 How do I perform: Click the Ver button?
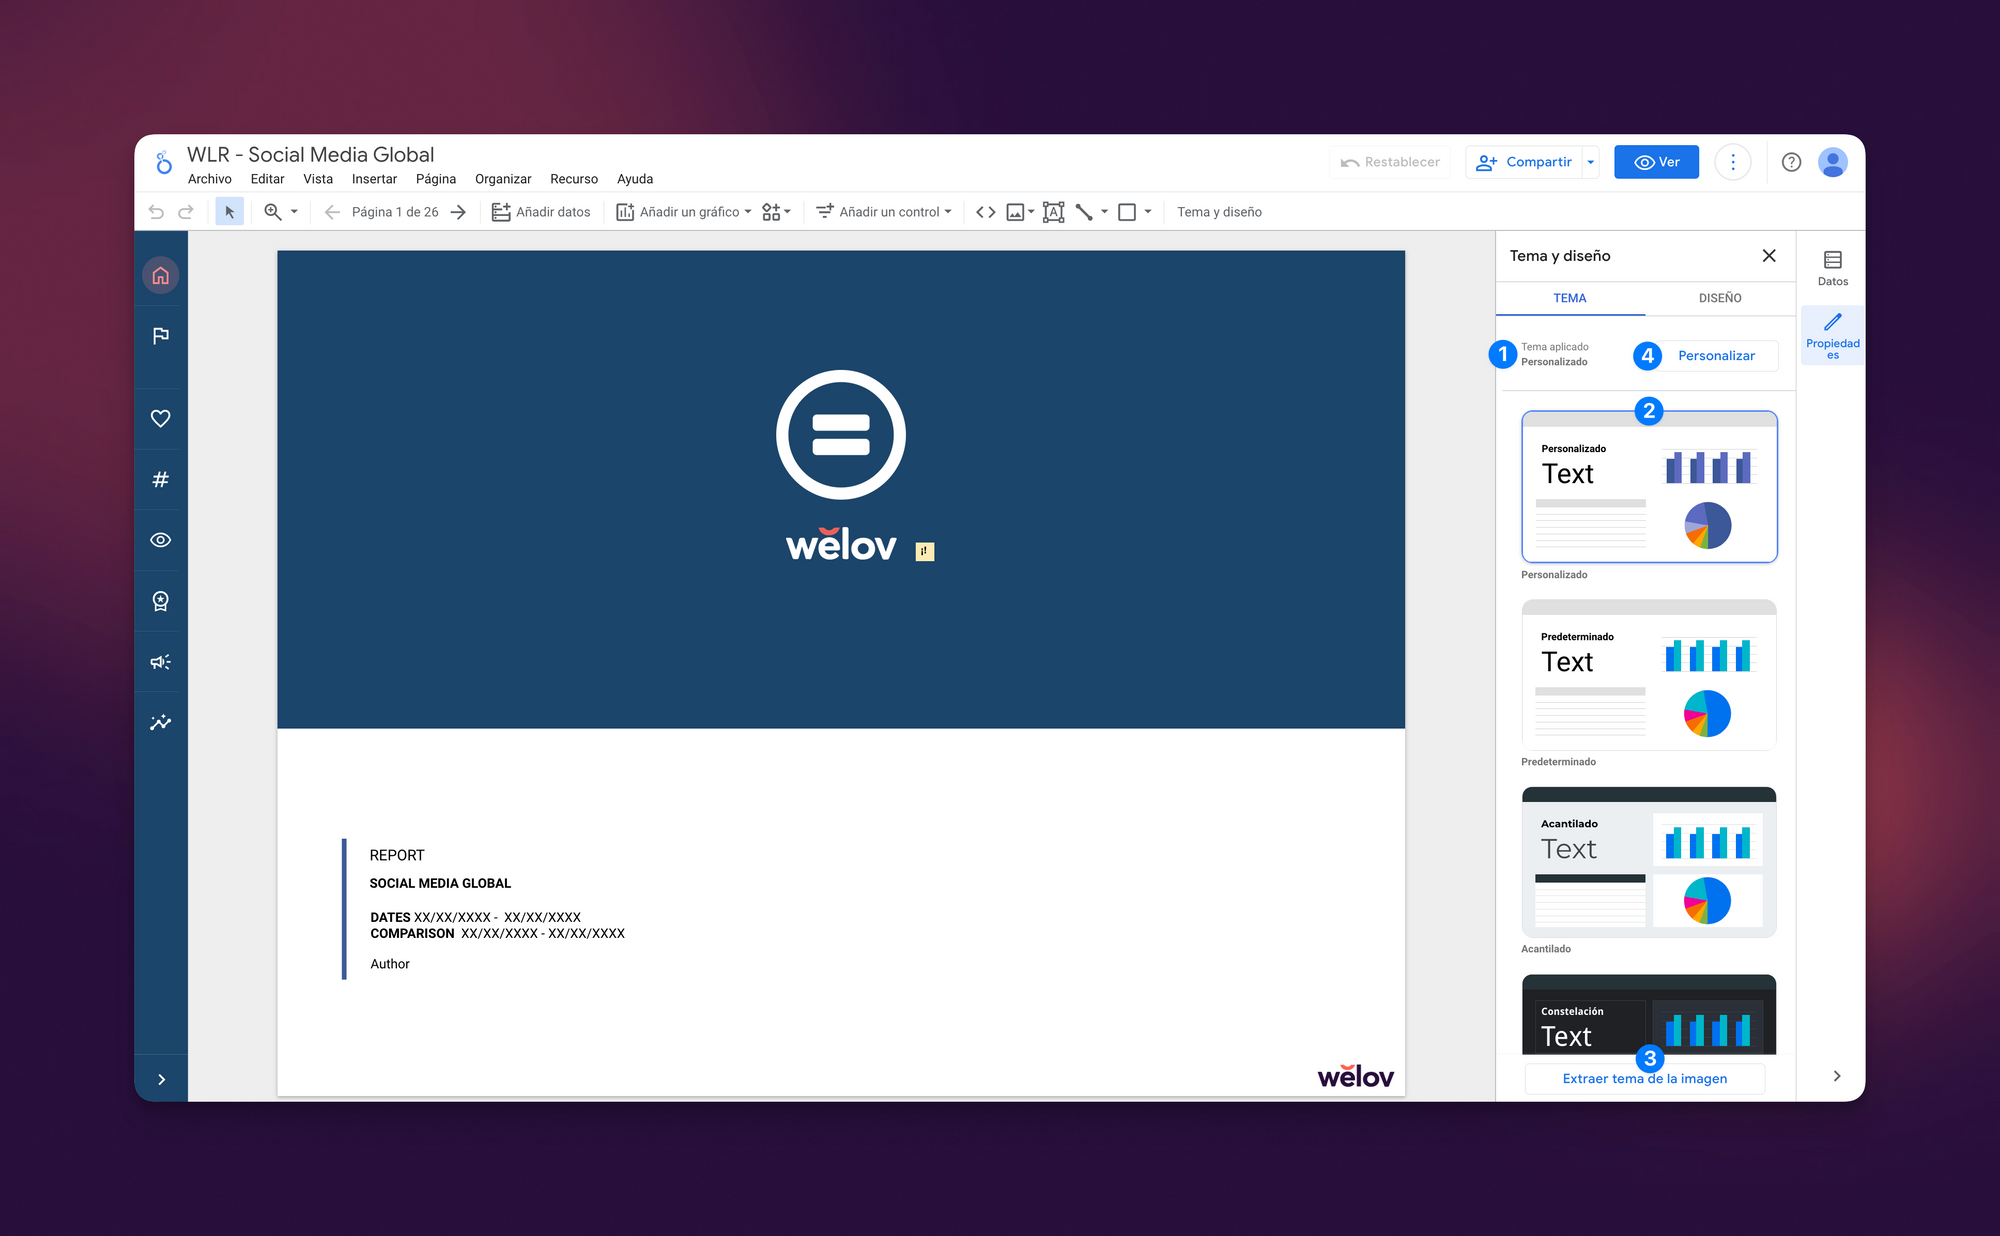coord(1656,162)
